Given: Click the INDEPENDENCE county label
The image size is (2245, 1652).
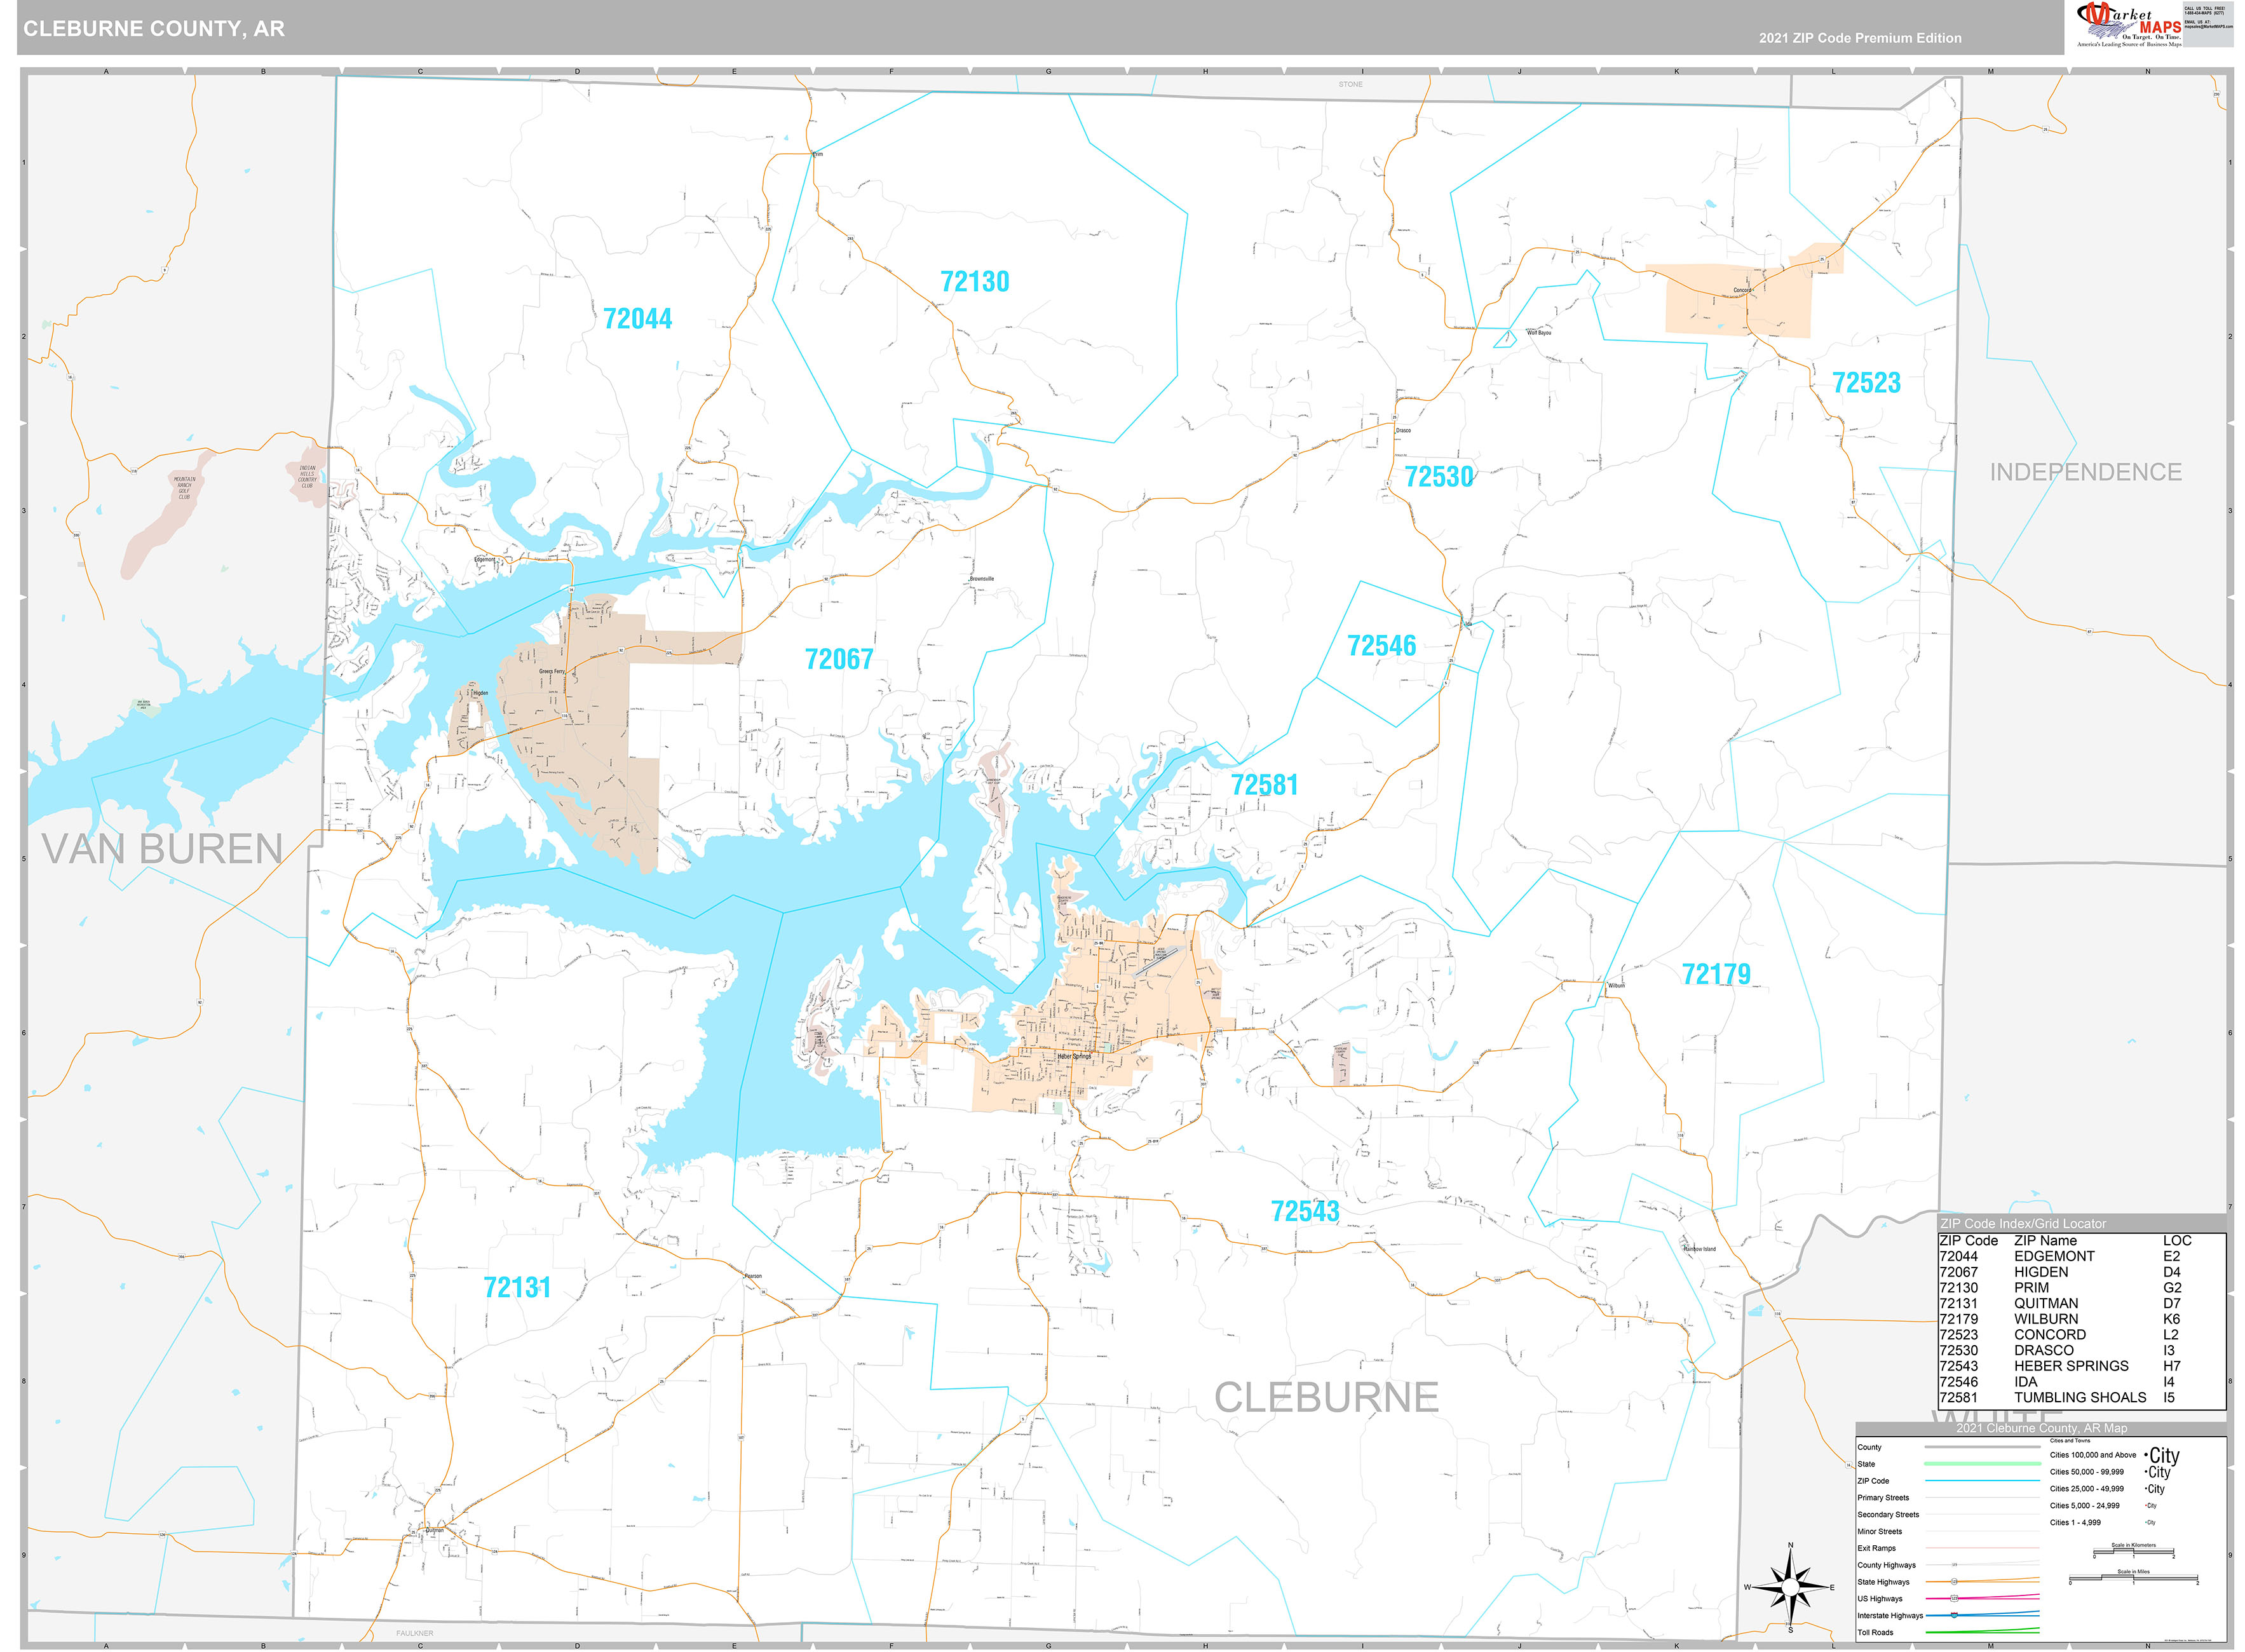Looking at the screenshot, I should 2085,472.
